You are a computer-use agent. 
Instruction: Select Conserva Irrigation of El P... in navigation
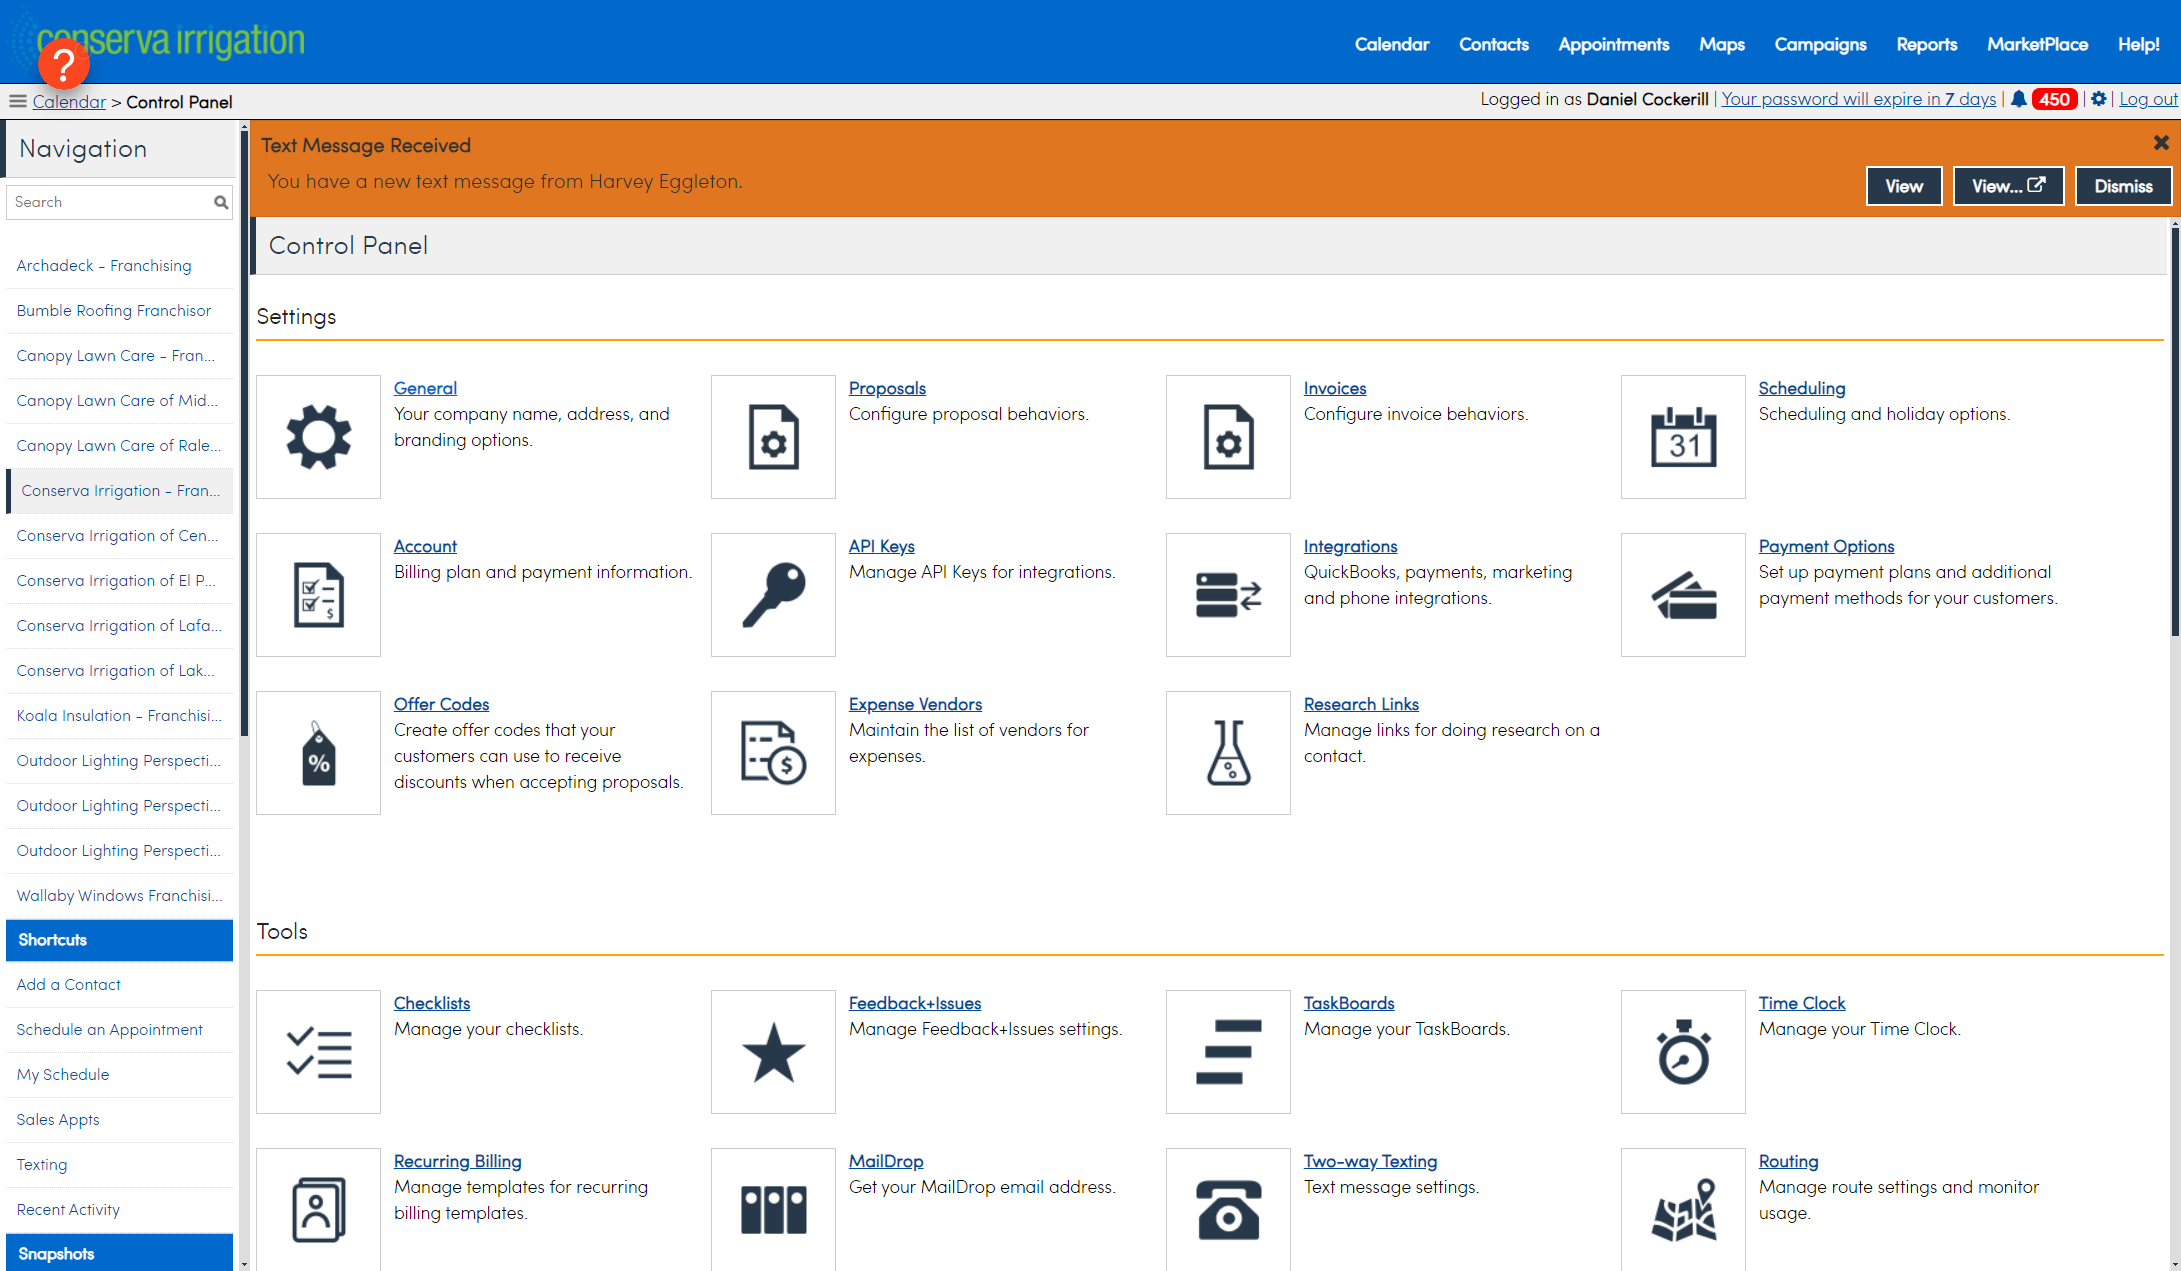point(119,581)
